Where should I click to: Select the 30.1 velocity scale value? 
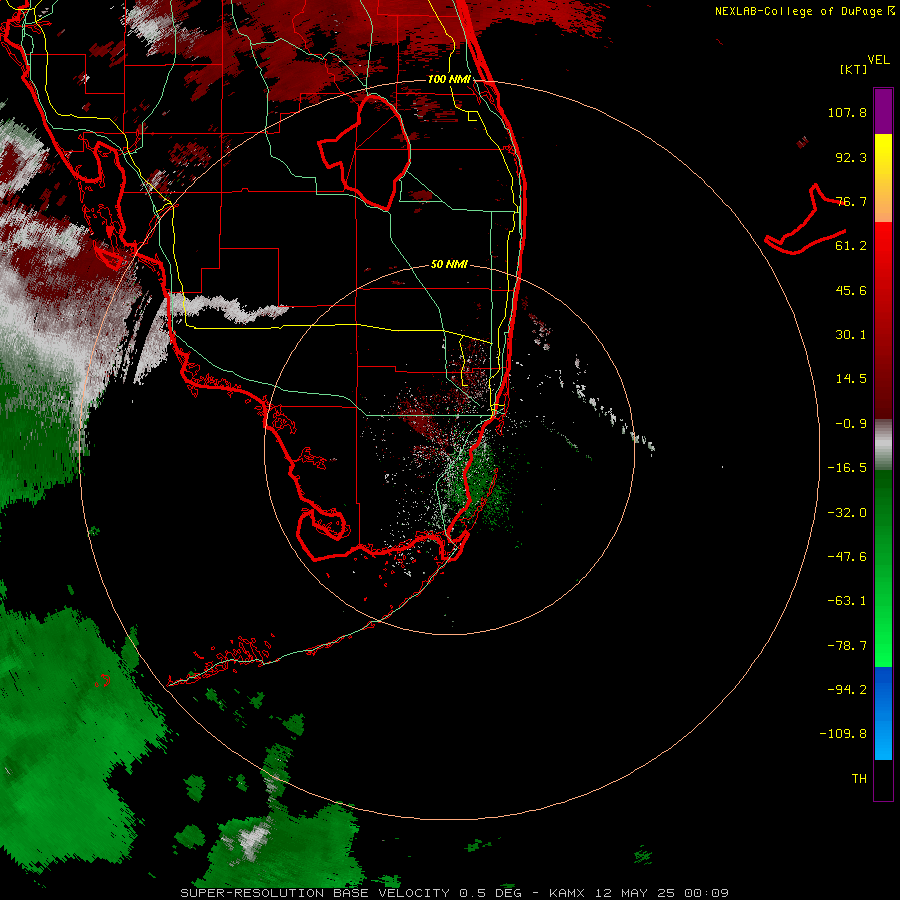[x=851, y=335]
